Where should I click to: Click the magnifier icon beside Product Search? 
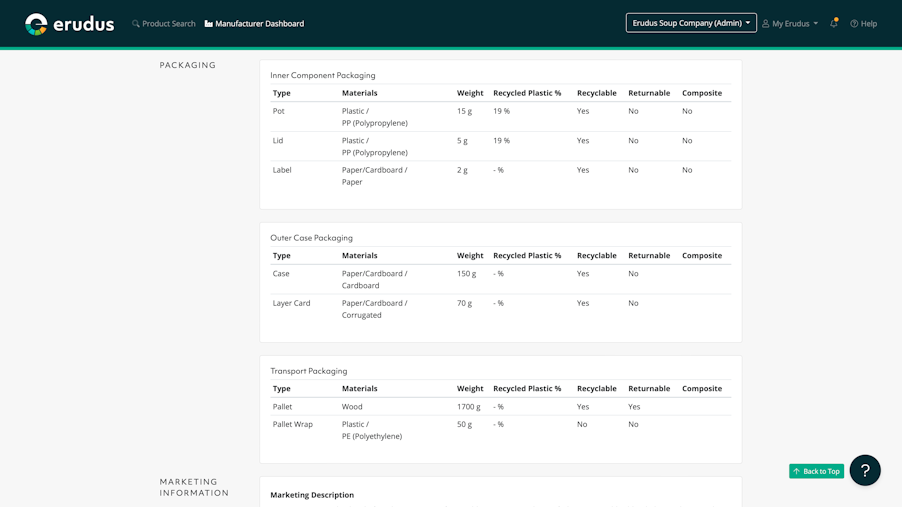[x=136, y=24]
